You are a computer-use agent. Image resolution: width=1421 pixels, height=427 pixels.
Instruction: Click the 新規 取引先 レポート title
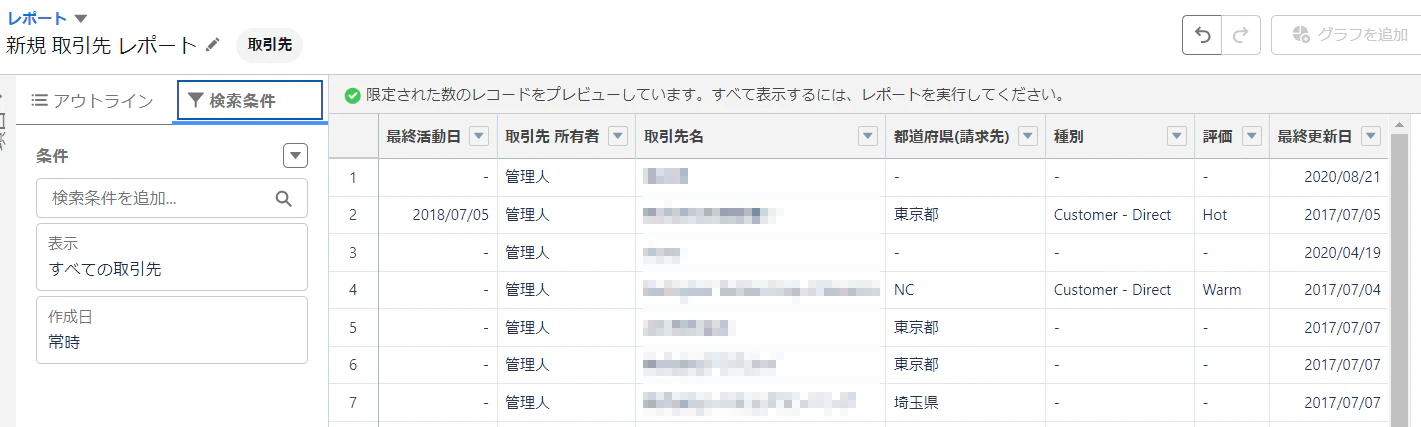tap(101, 45)
